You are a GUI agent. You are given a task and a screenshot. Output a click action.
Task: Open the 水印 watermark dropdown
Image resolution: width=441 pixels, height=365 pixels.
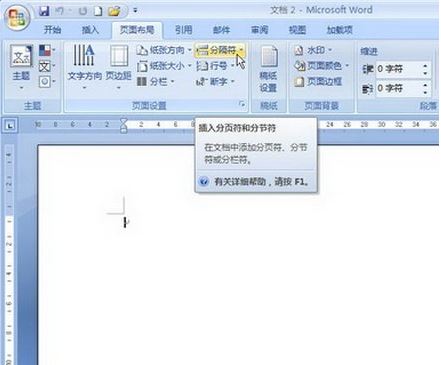[313, 50]
